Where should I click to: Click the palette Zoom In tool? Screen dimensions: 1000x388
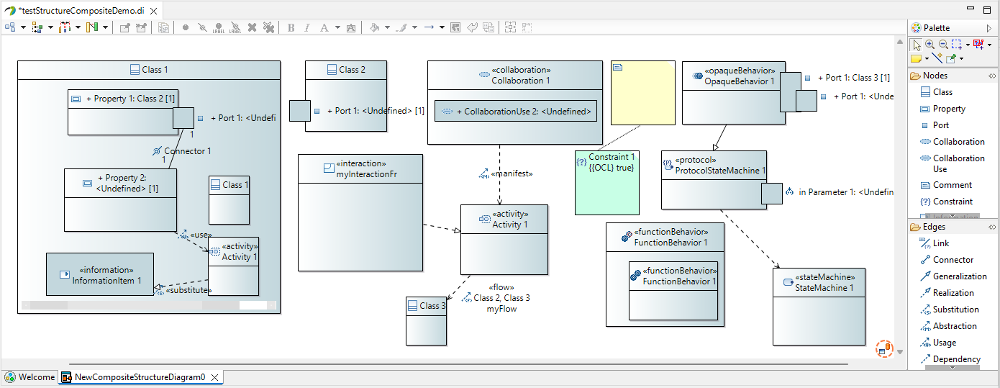point(930,45)
